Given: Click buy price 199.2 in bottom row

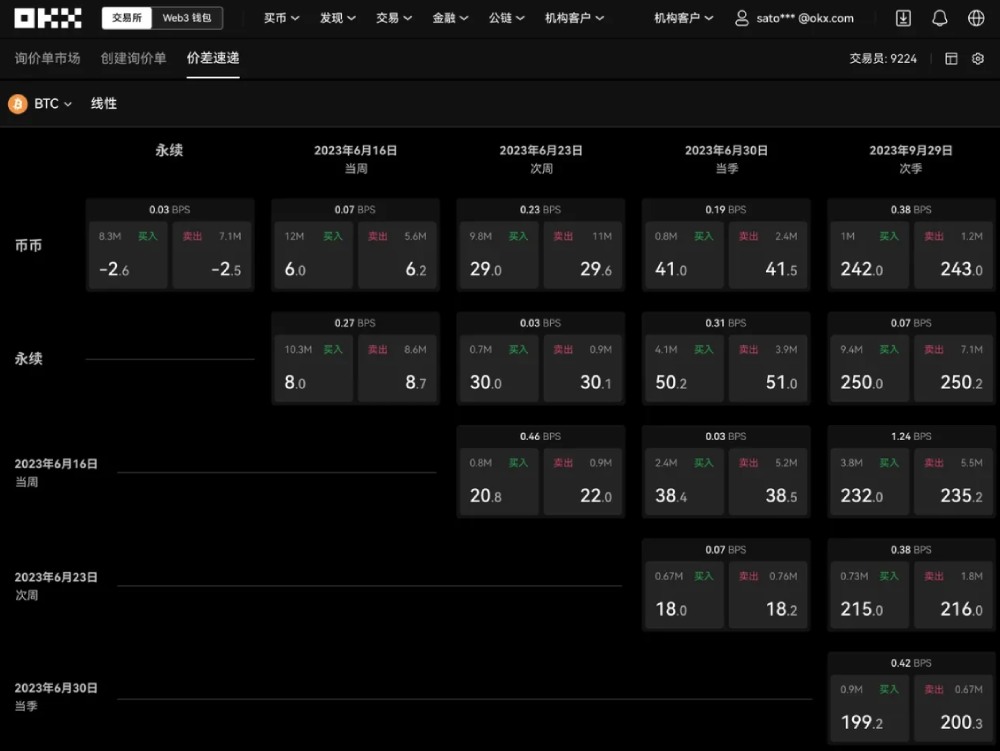Looking at the screenshot, I should point(868,709).
